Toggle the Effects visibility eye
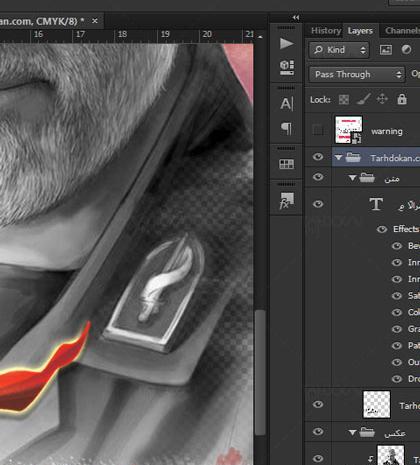 [382, 229]
